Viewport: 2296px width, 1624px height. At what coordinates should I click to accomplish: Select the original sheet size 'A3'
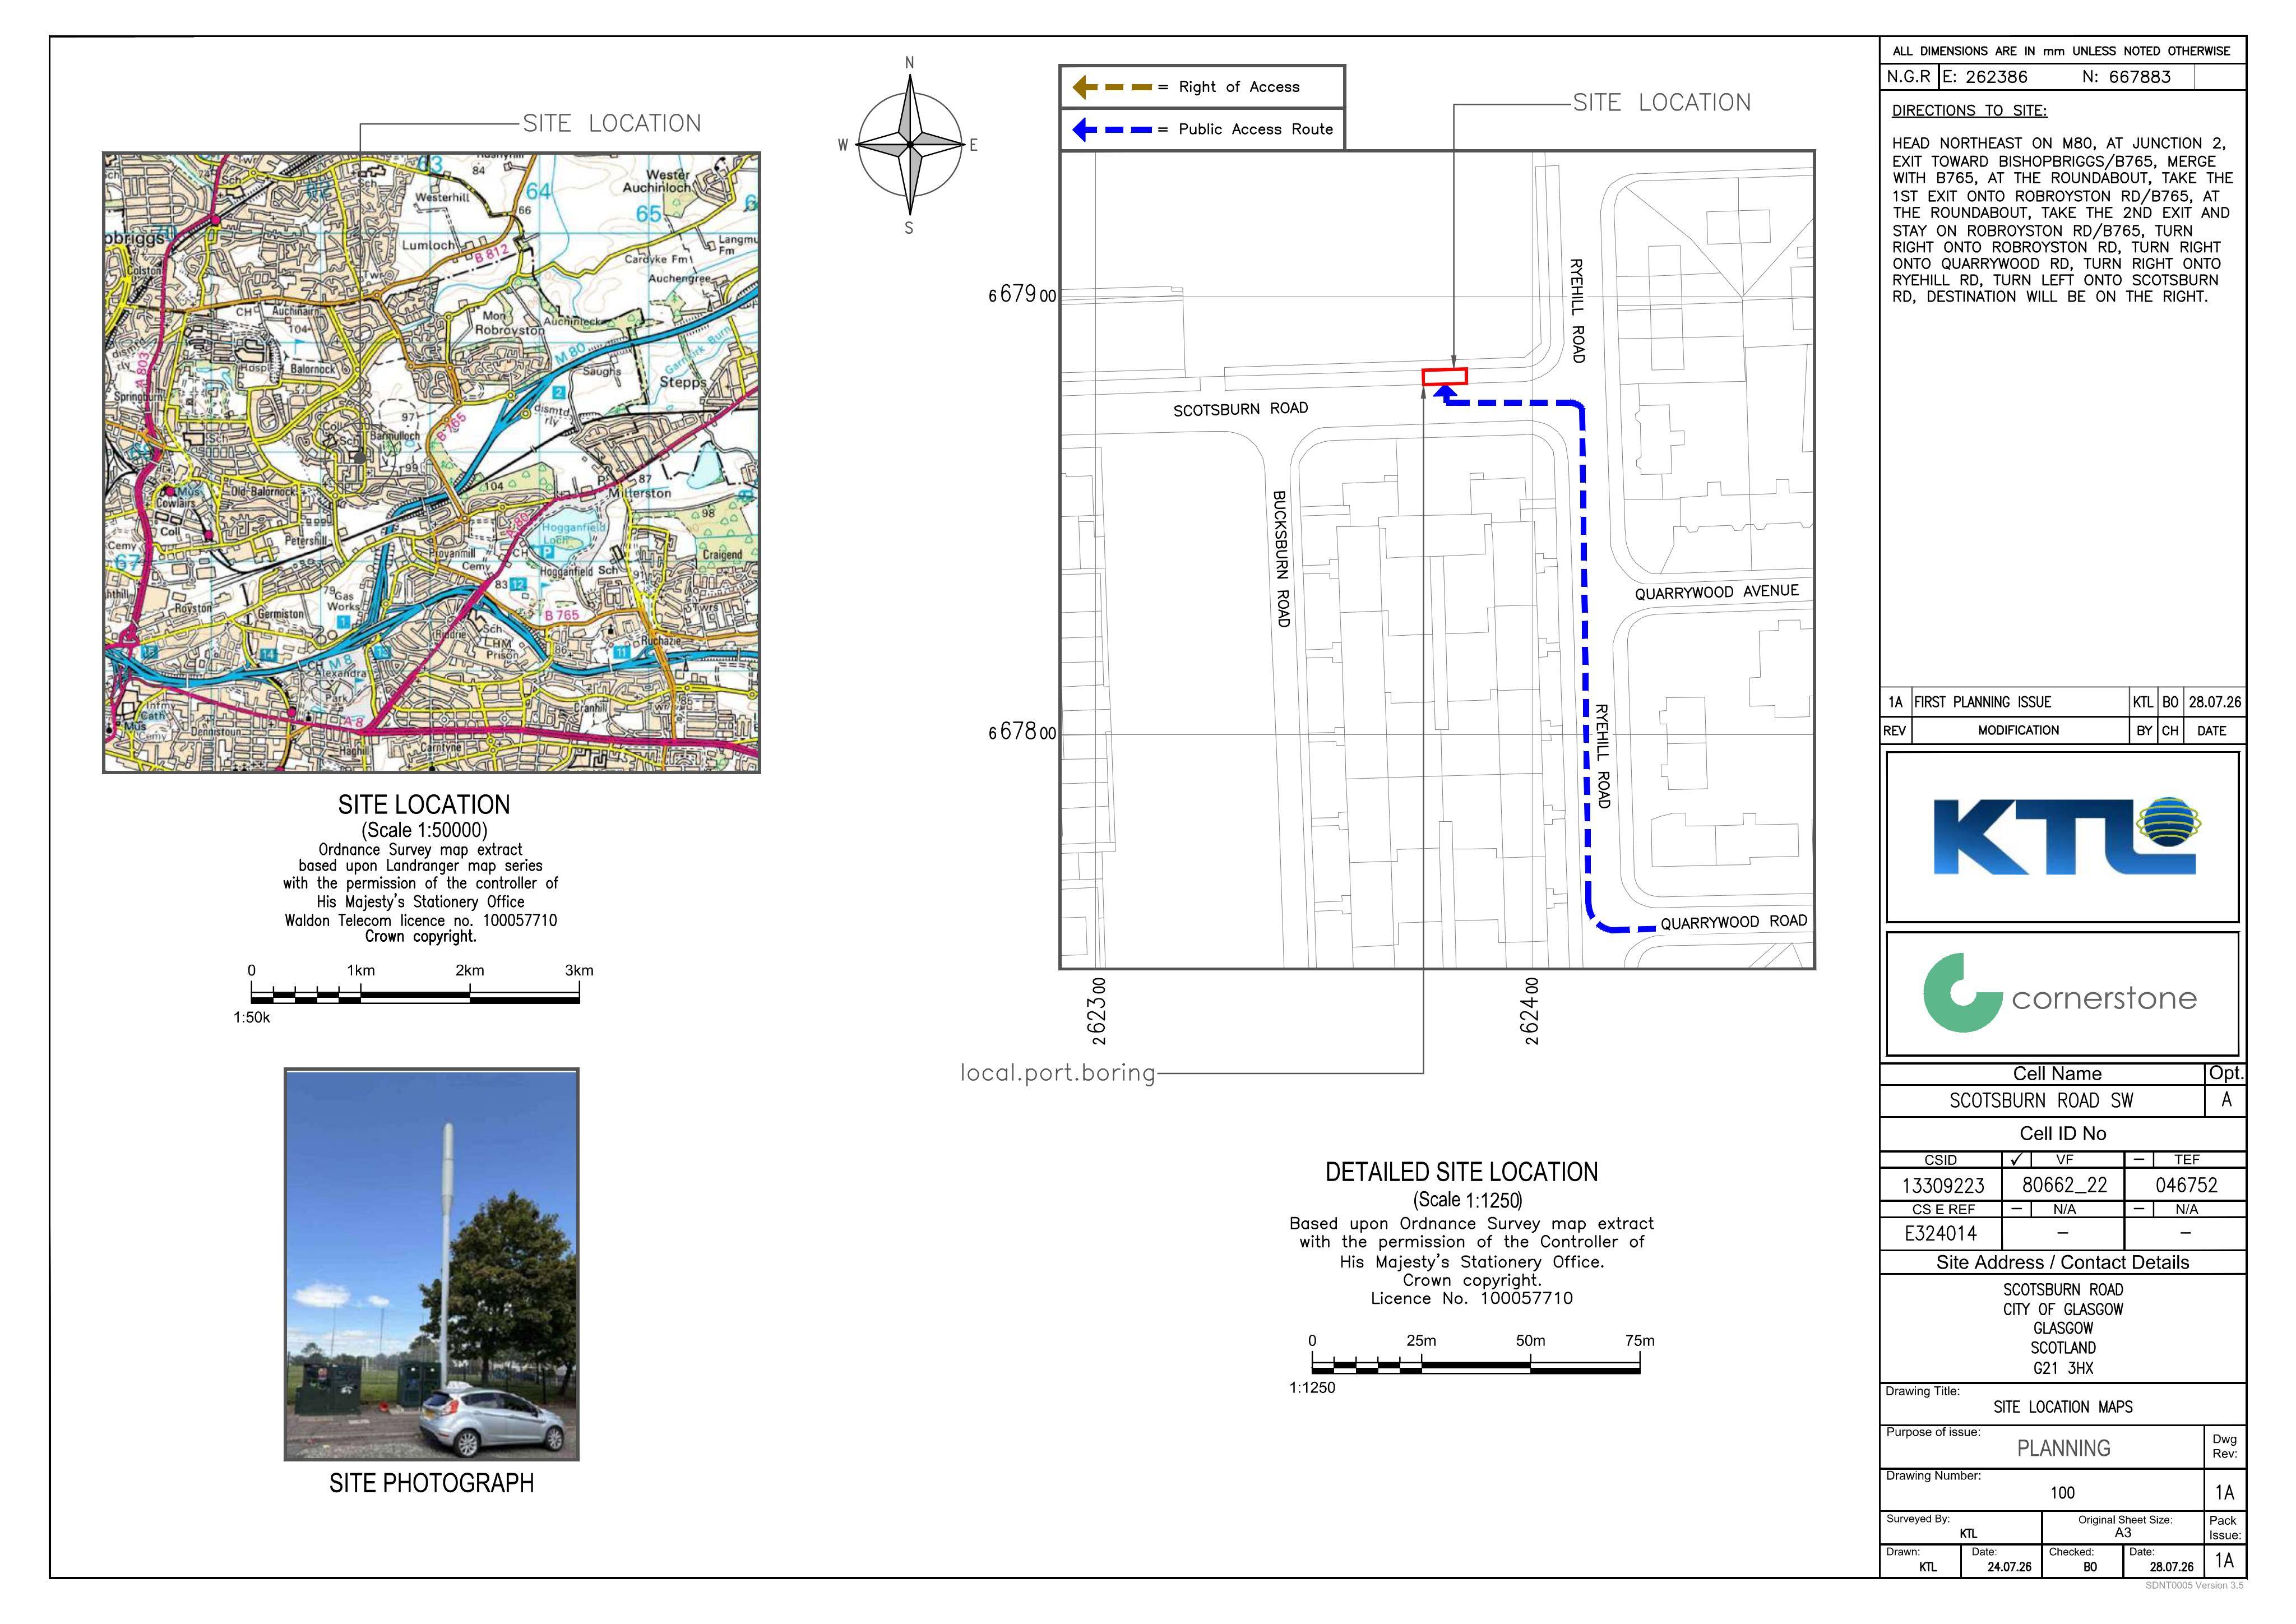(2122, 1533)
